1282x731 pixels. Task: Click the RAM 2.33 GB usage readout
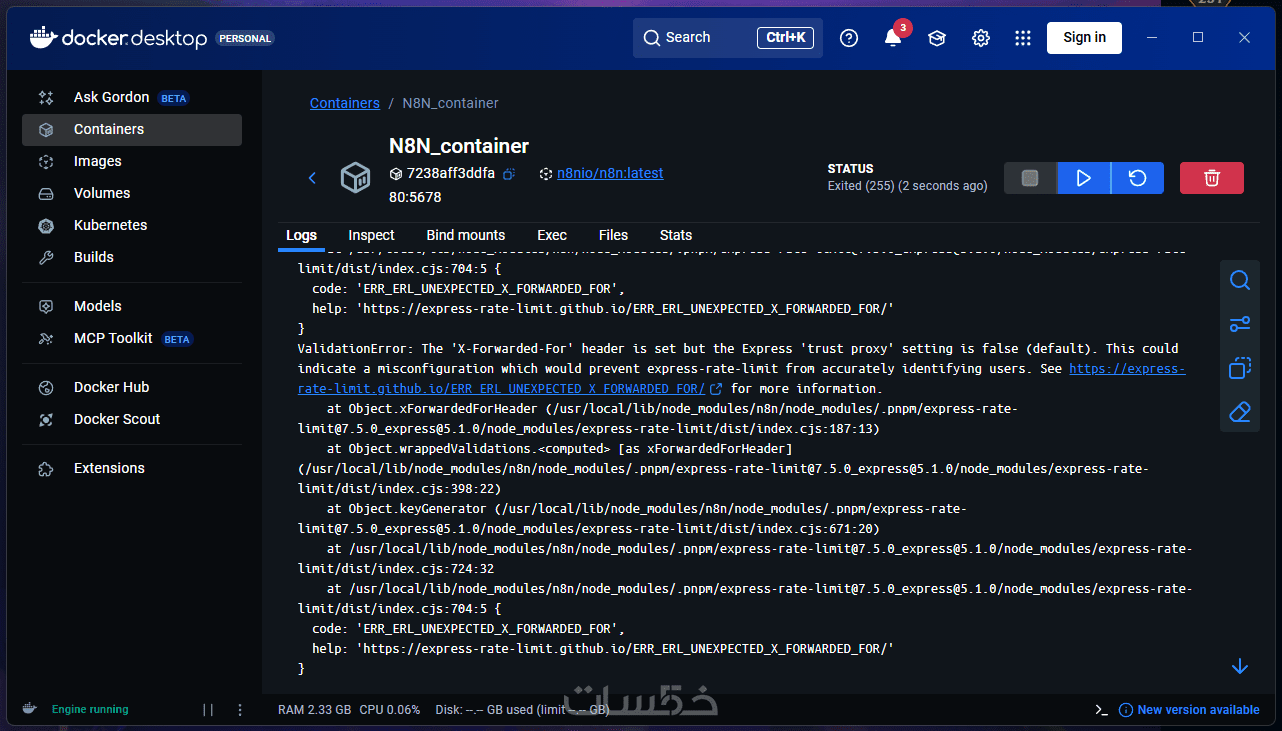pos(314,710)
